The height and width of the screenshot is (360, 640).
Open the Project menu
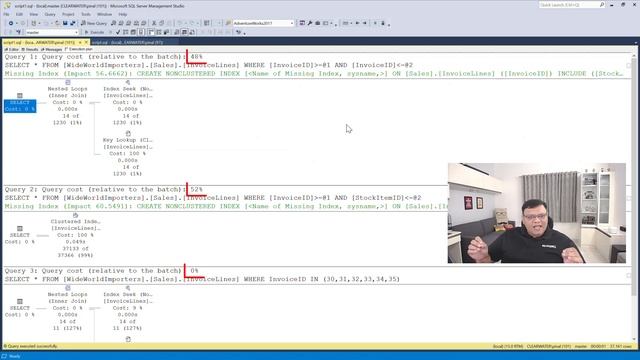pos(68,14)
